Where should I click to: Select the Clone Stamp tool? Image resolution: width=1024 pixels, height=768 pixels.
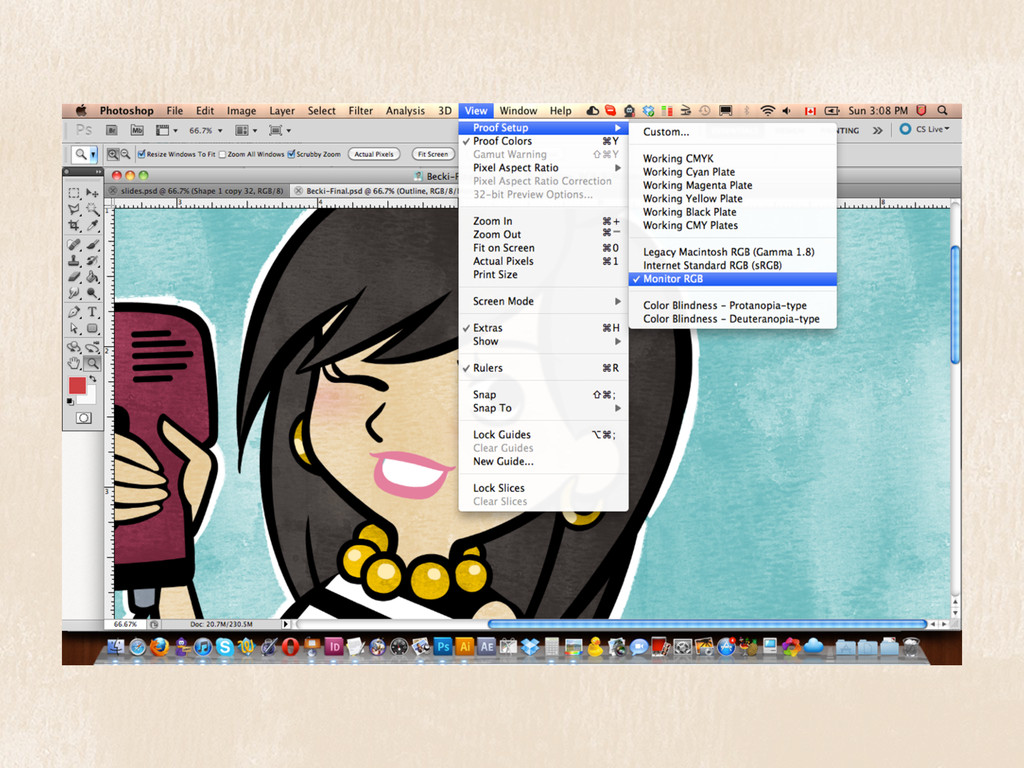pos(74,261)
